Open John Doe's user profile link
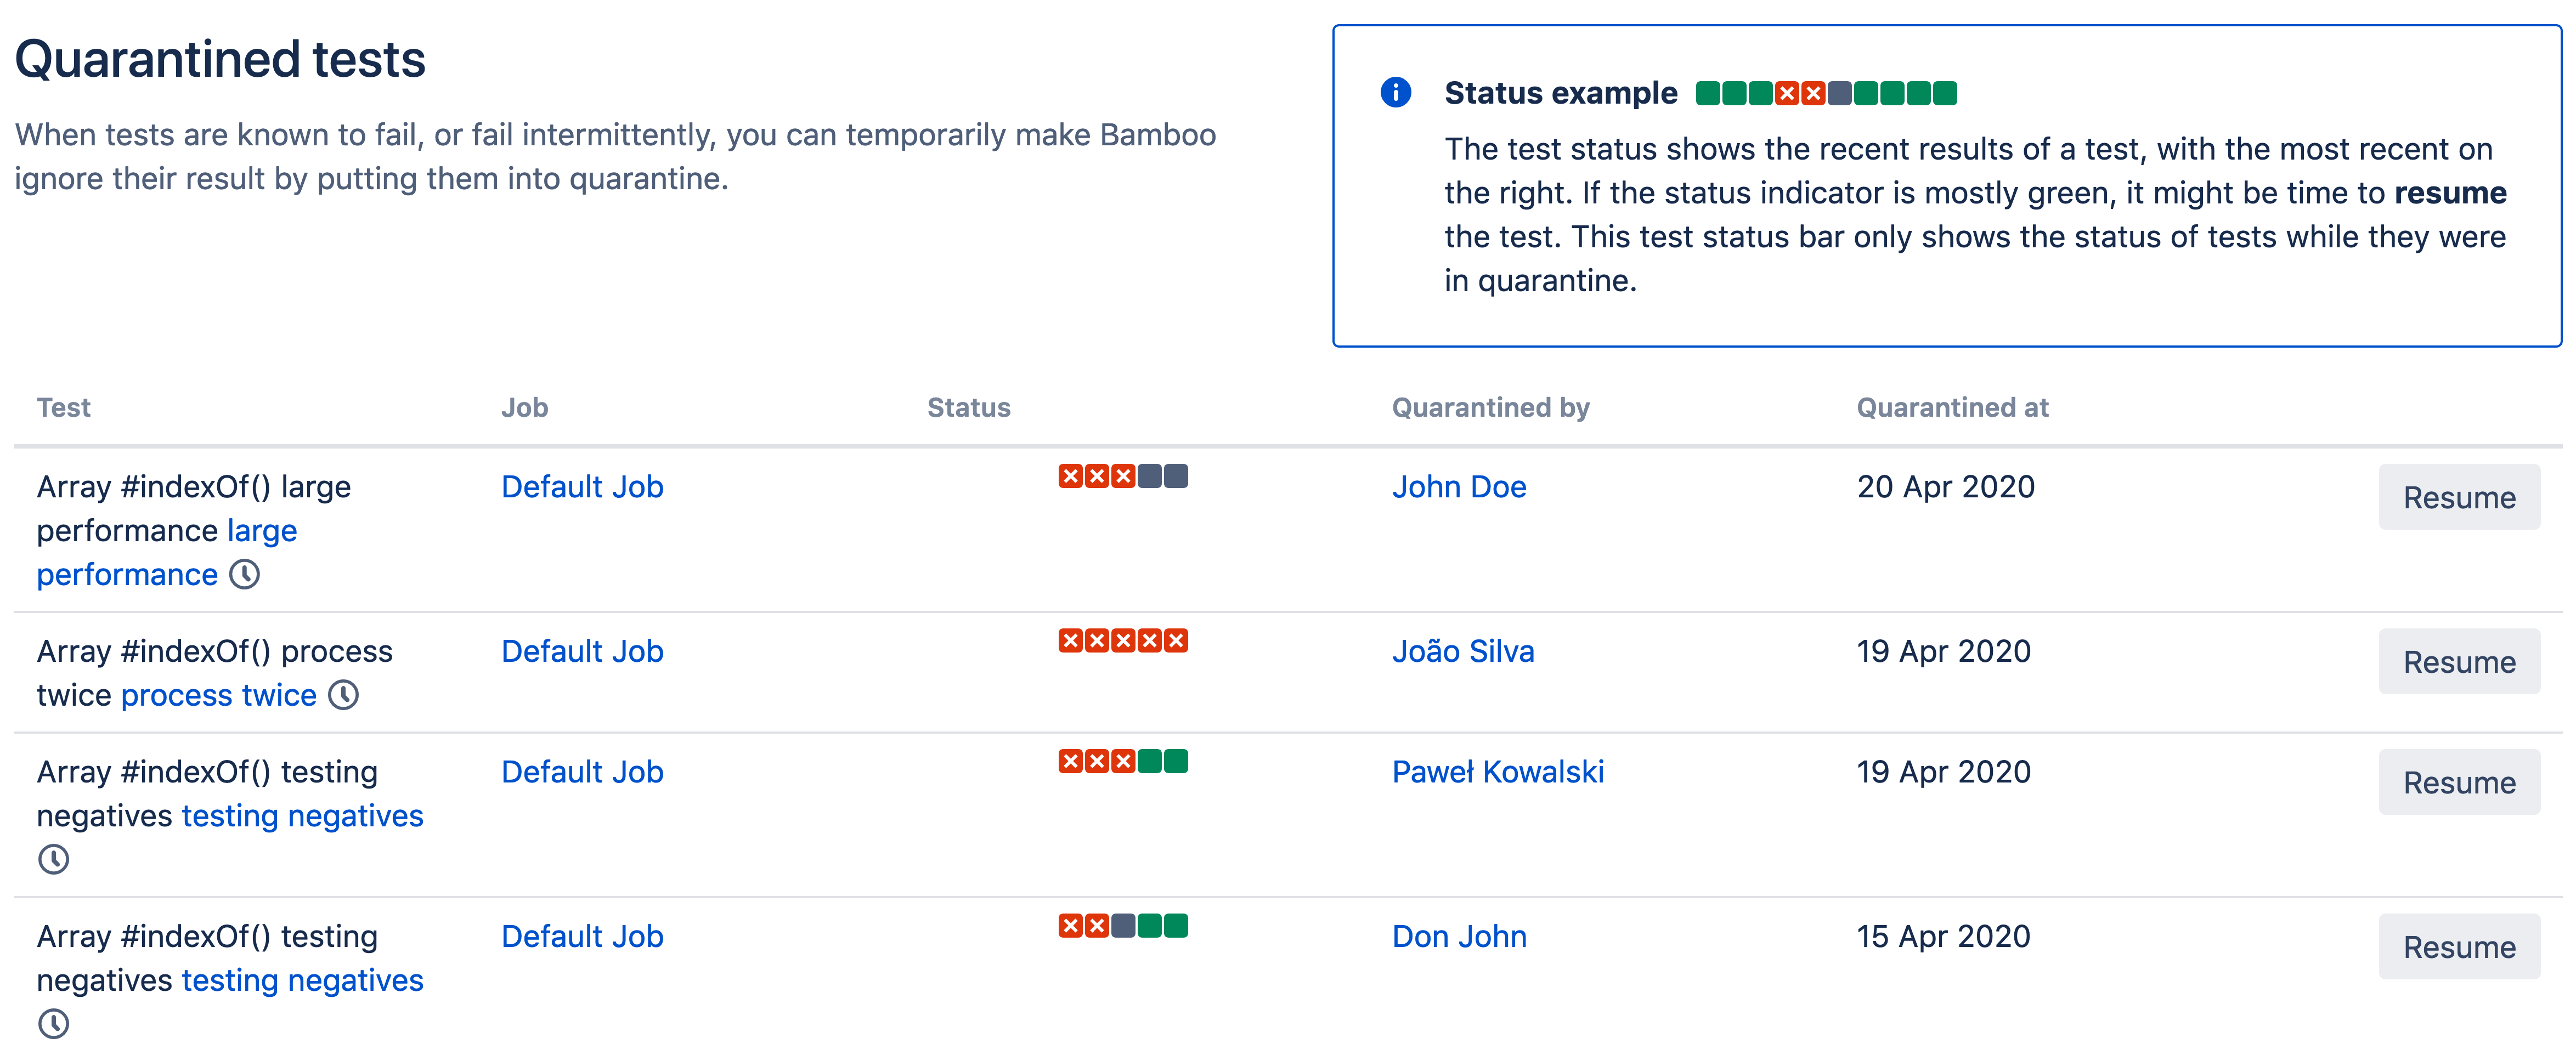 (1459, 487)
